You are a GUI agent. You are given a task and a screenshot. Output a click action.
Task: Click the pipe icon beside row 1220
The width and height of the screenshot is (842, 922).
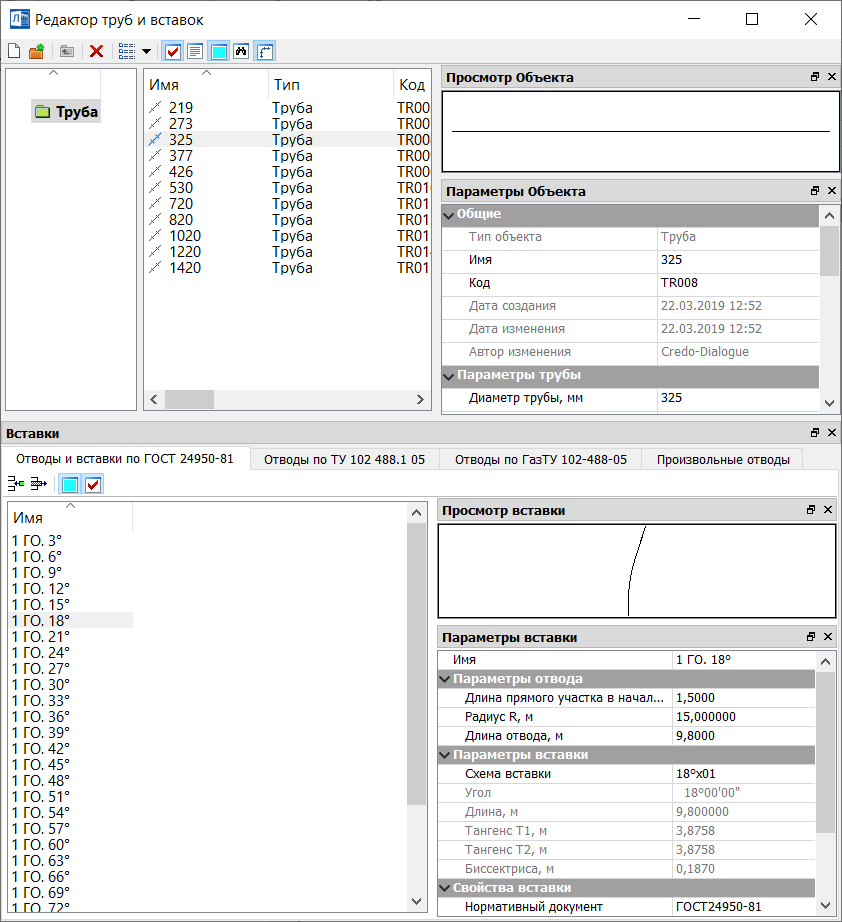pos(155,252)
